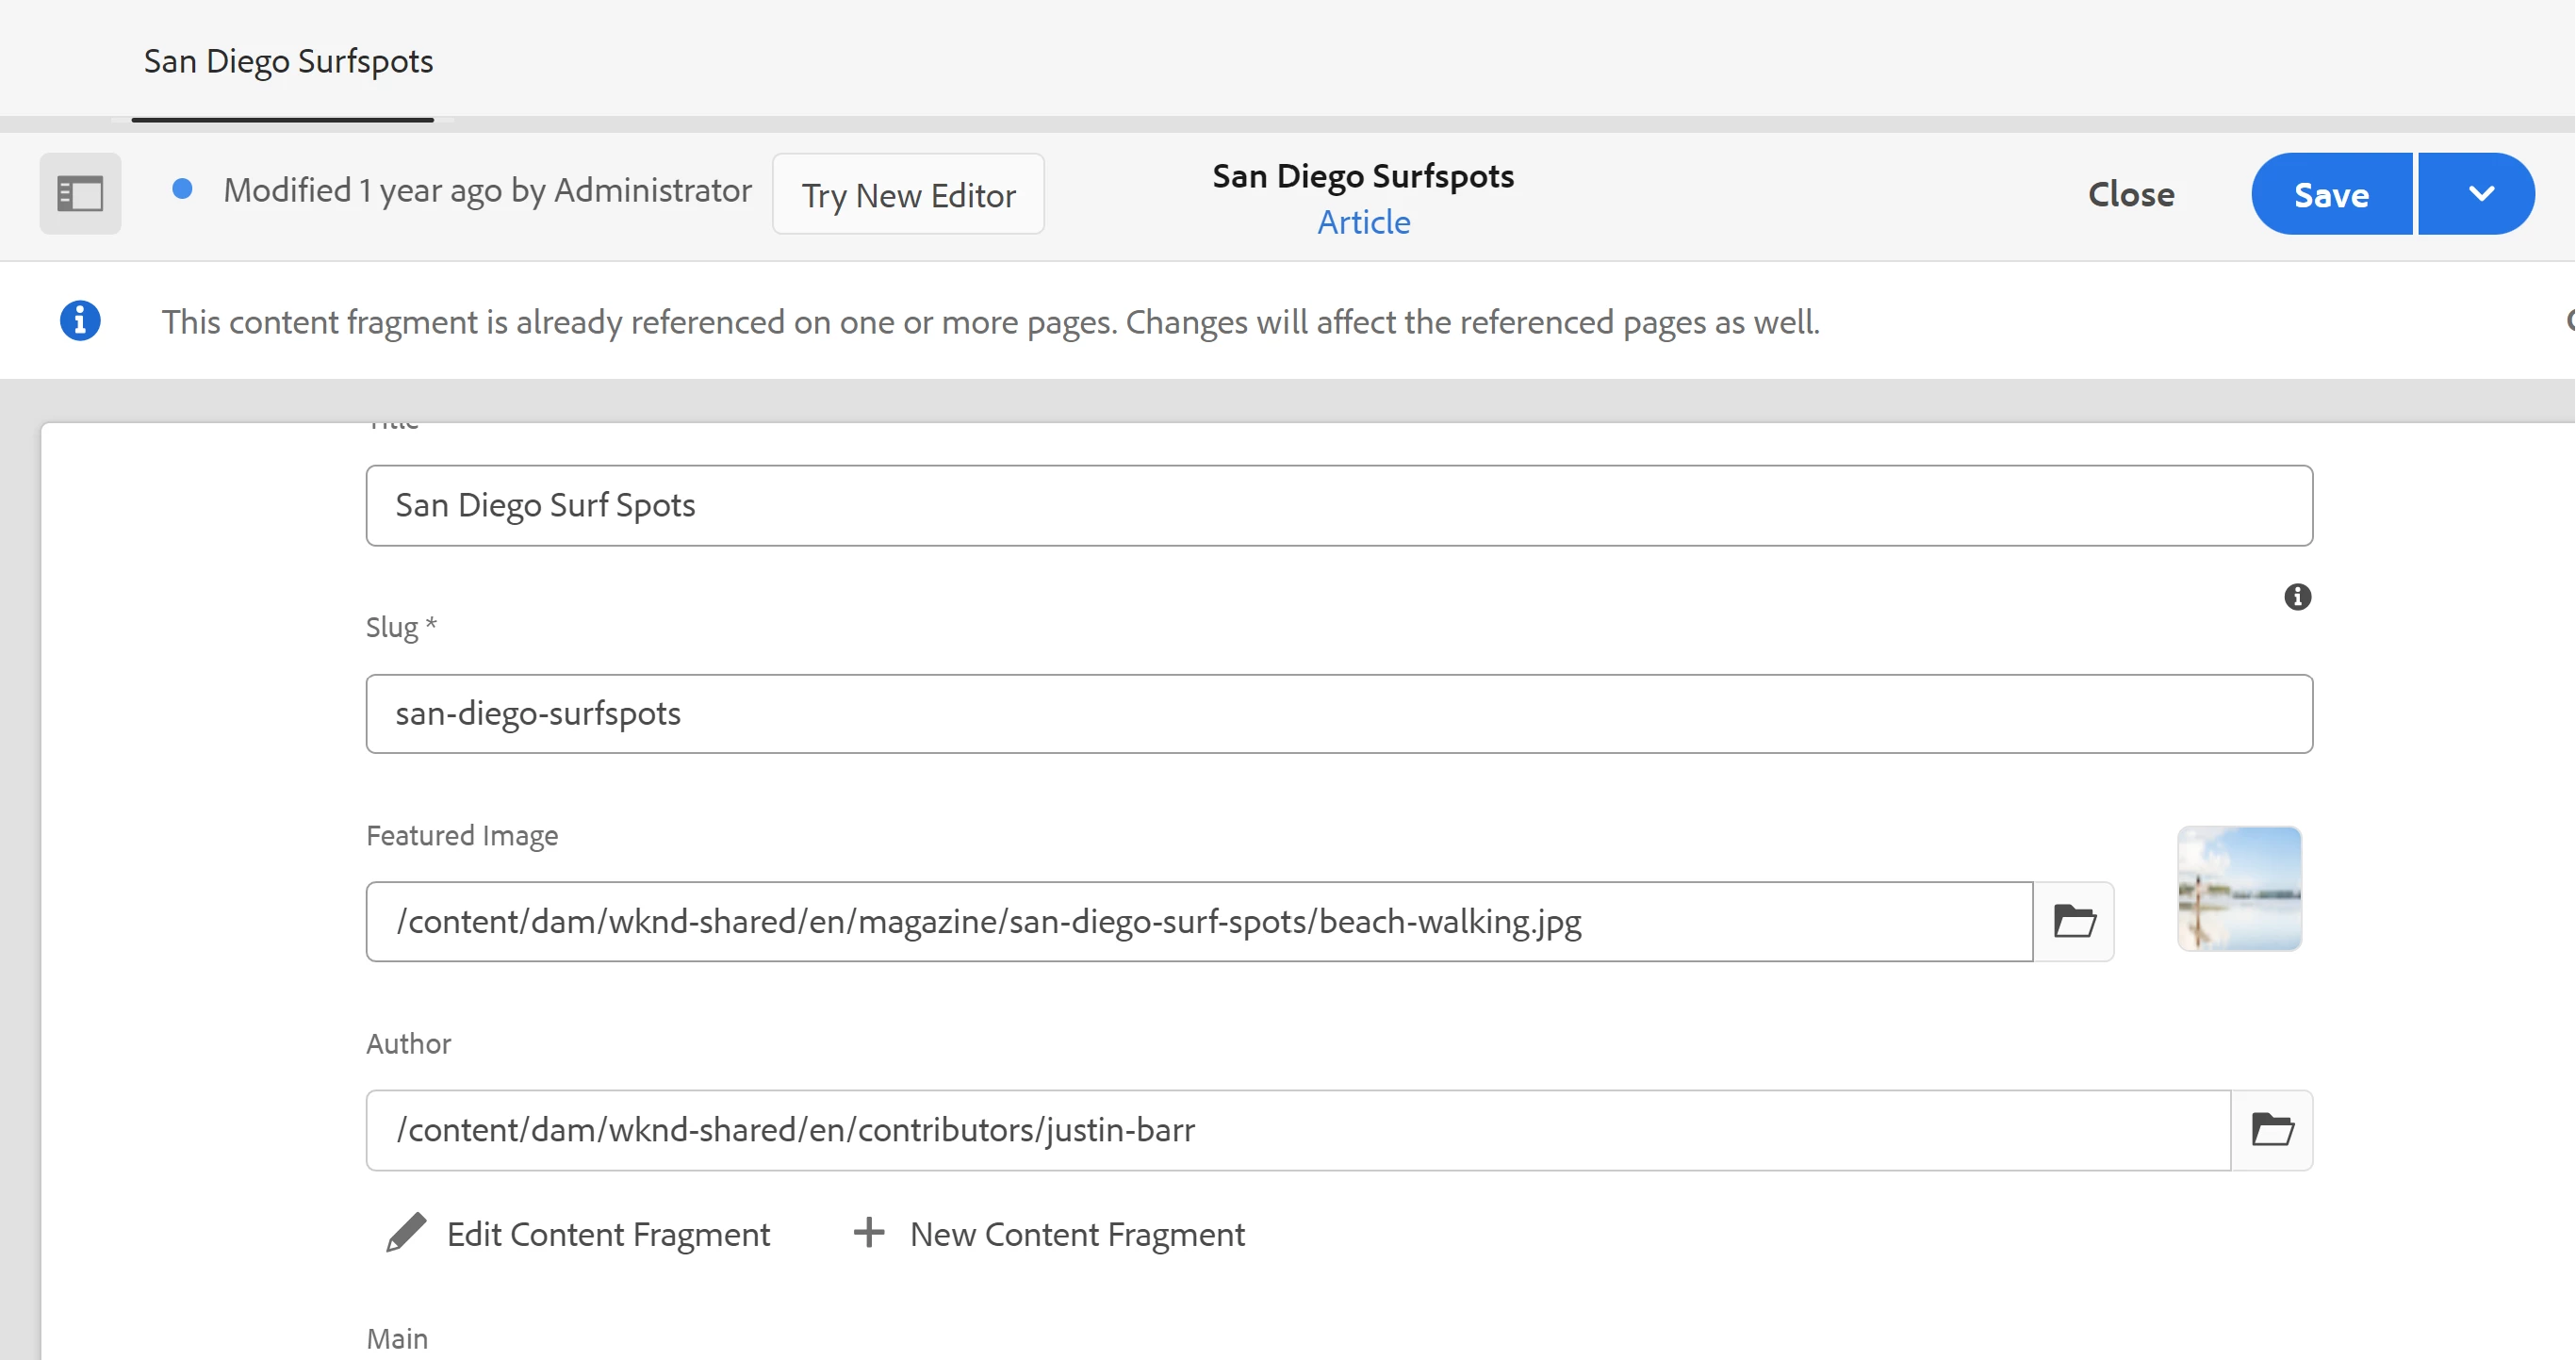The image size is (2576, 1360).
Task: Click the plus New Content Fragment icon
Action: coord(868,1233)
